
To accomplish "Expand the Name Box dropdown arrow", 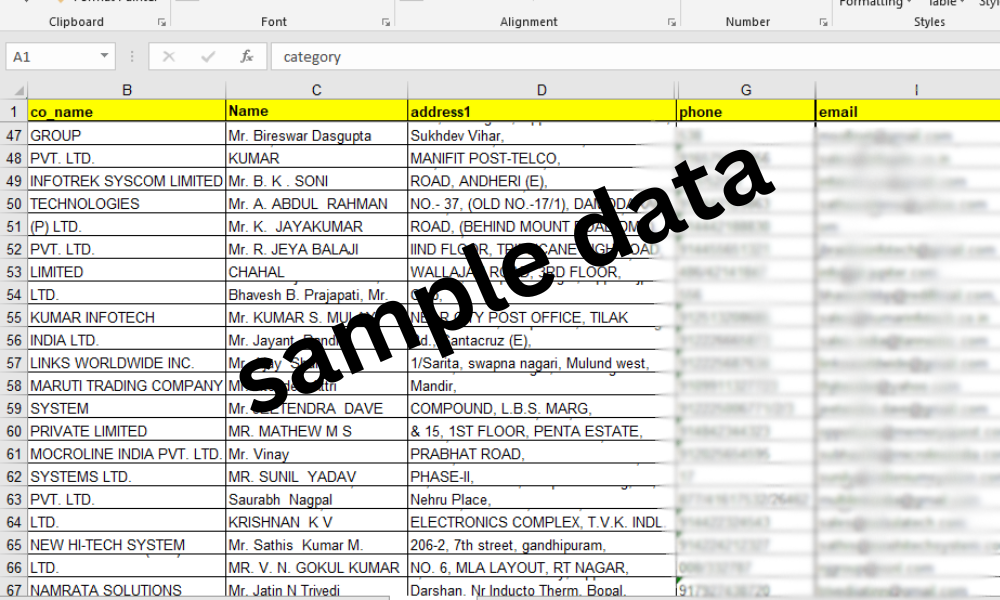I will pyautogui.click(x=104, y=56).
